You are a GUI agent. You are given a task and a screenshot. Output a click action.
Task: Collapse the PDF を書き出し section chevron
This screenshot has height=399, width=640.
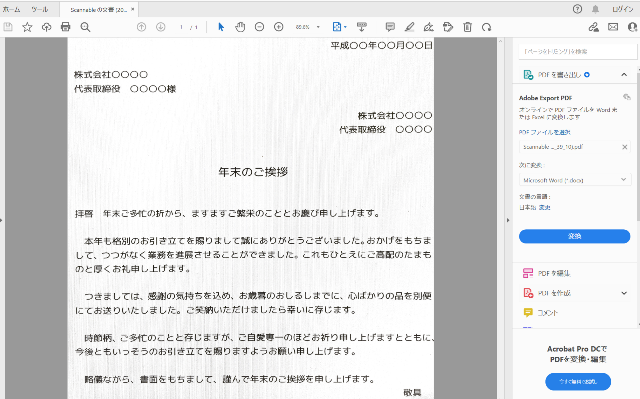click(x=624, y=75)
